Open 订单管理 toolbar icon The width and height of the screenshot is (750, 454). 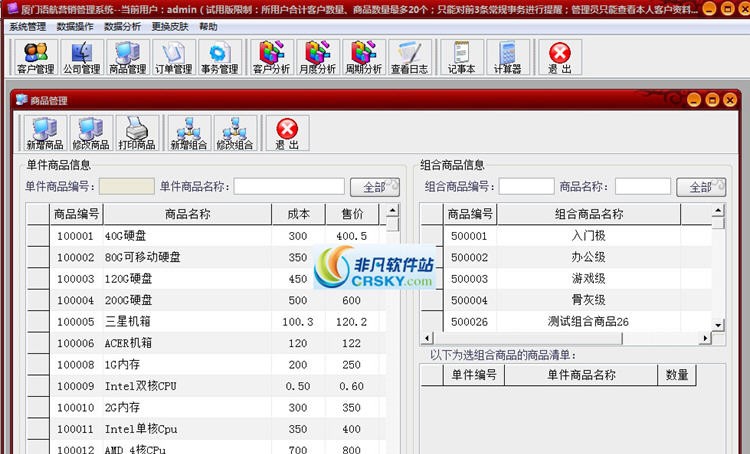click(174, 57)
